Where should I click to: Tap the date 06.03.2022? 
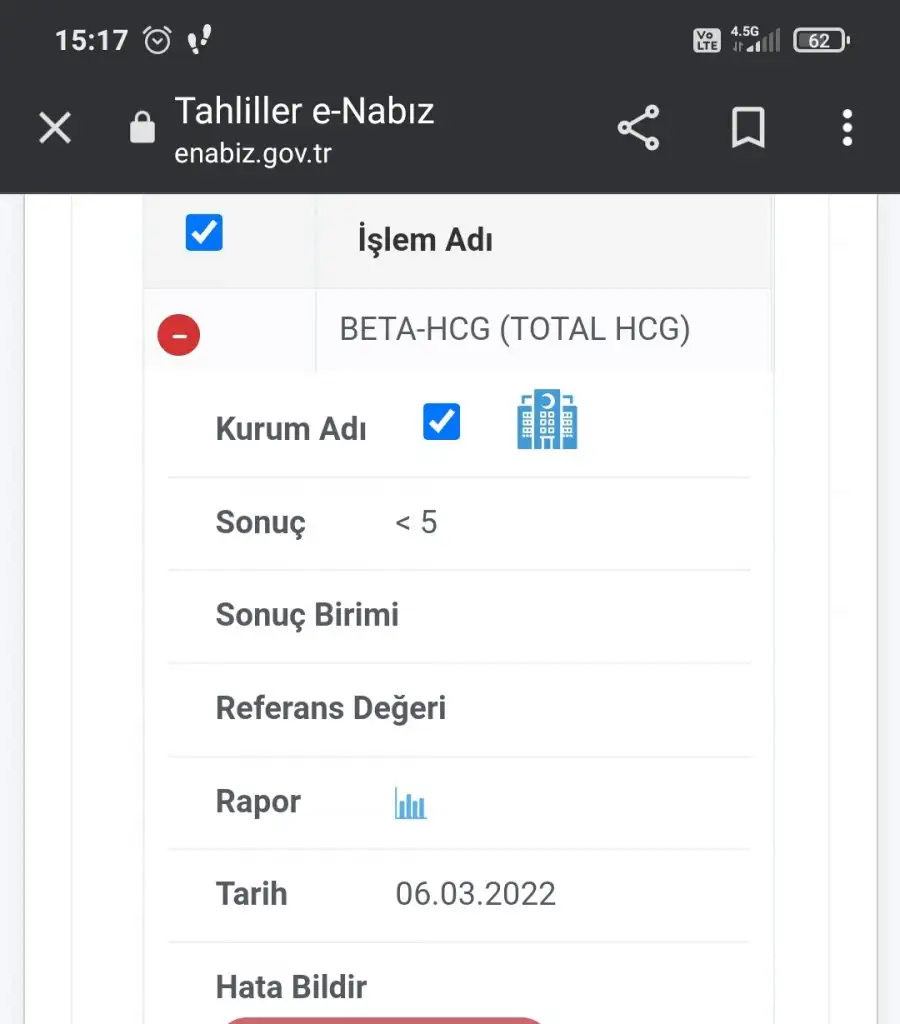475,893
